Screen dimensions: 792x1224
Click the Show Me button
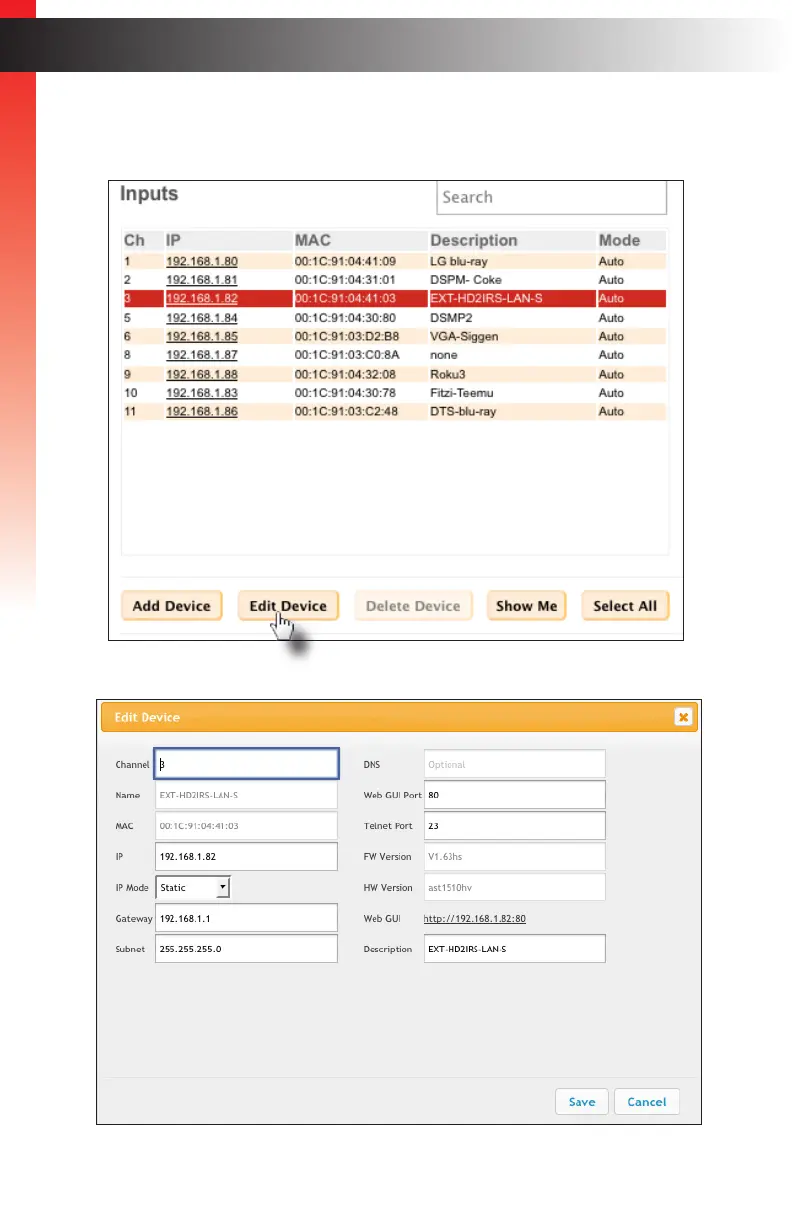tap(527, 606)
